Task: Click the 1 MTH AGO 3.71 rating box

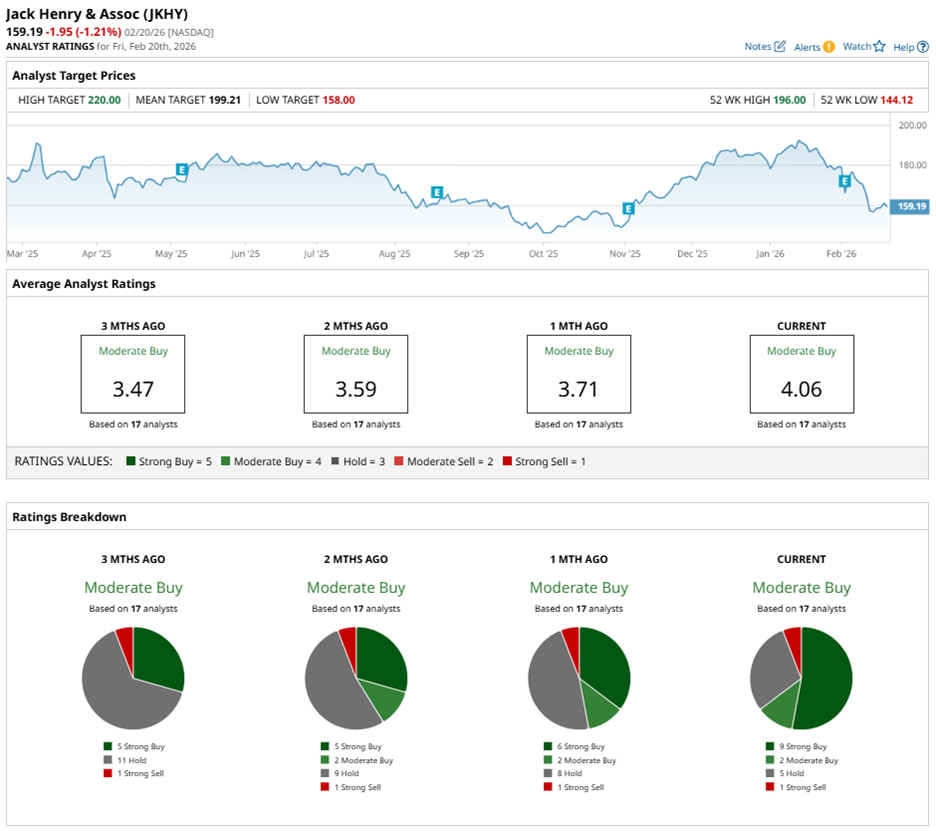Action: [578, 374]
